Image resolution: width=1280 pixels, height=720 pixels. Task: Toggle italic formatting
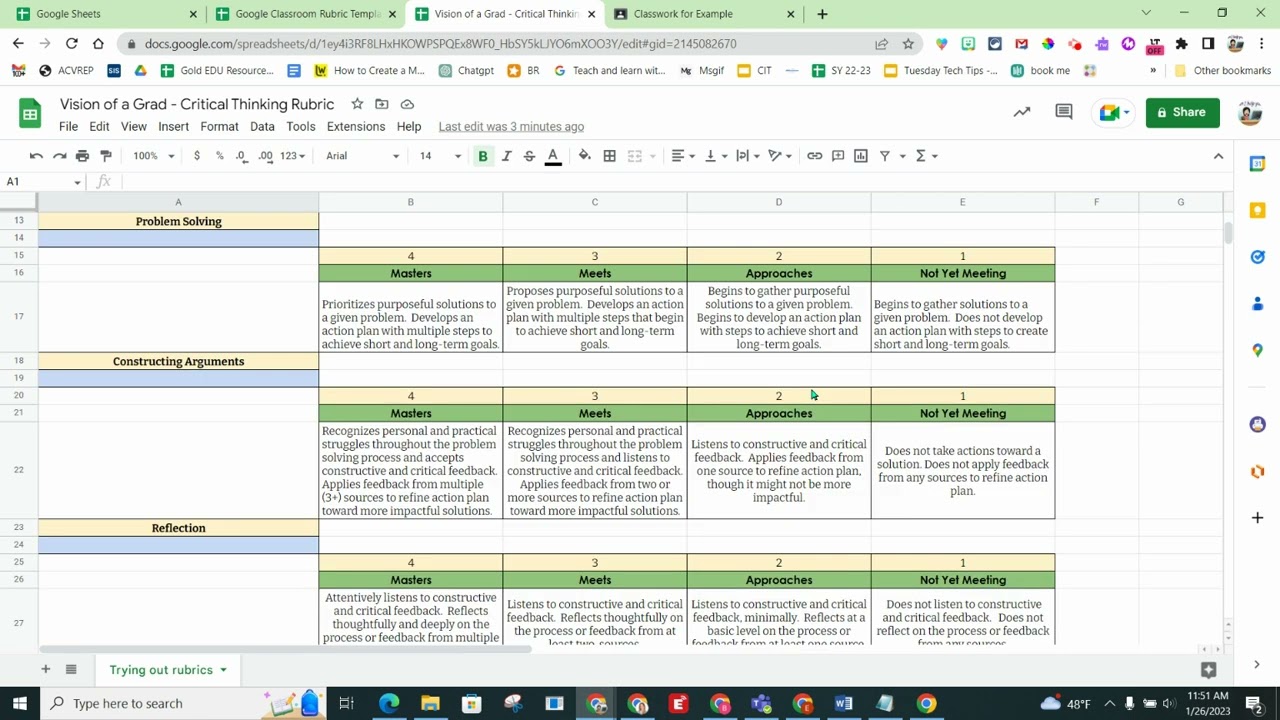click(506, 156)
